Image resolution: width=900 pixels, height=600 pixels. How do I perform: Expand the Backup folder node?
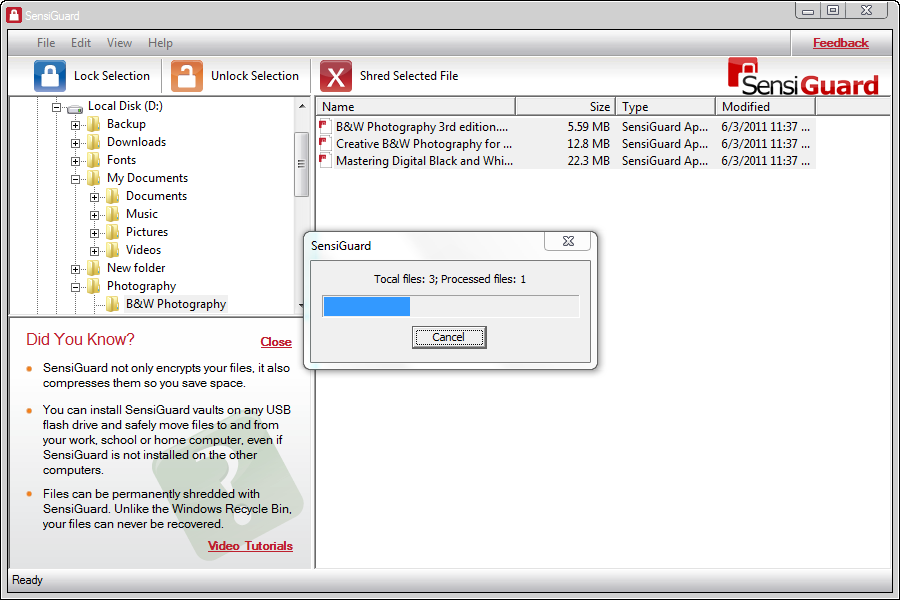[x=75, y=125]
